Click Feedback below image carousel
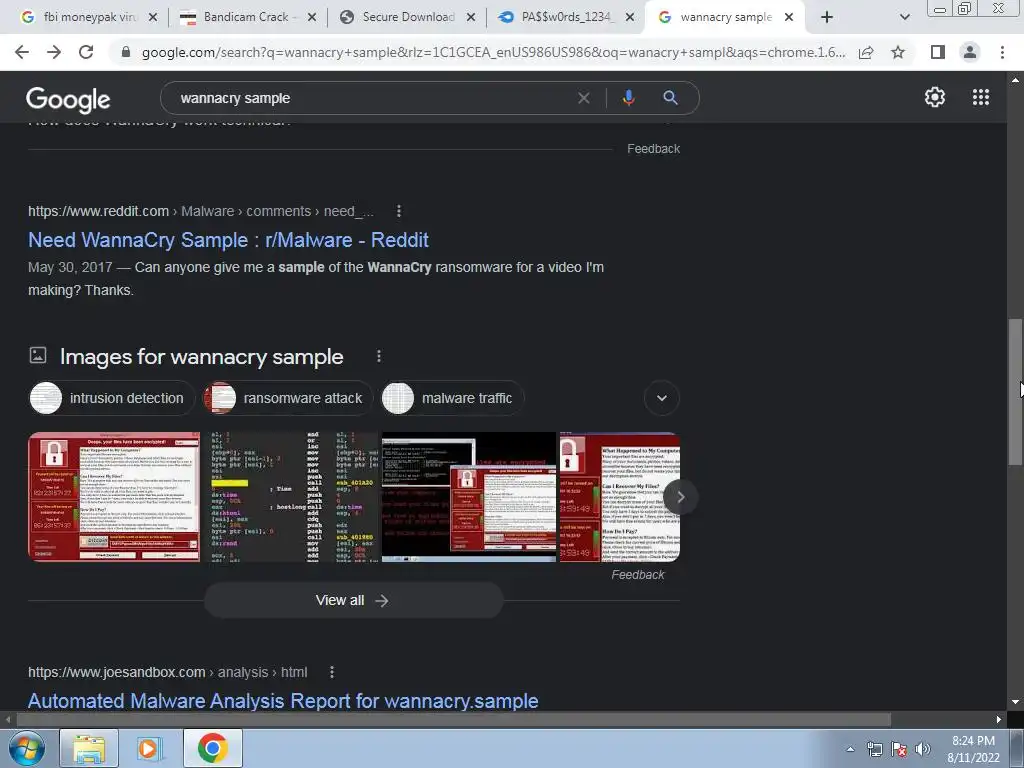The height and width of the screenshot is (768, 1024). [x=637, y=575]
